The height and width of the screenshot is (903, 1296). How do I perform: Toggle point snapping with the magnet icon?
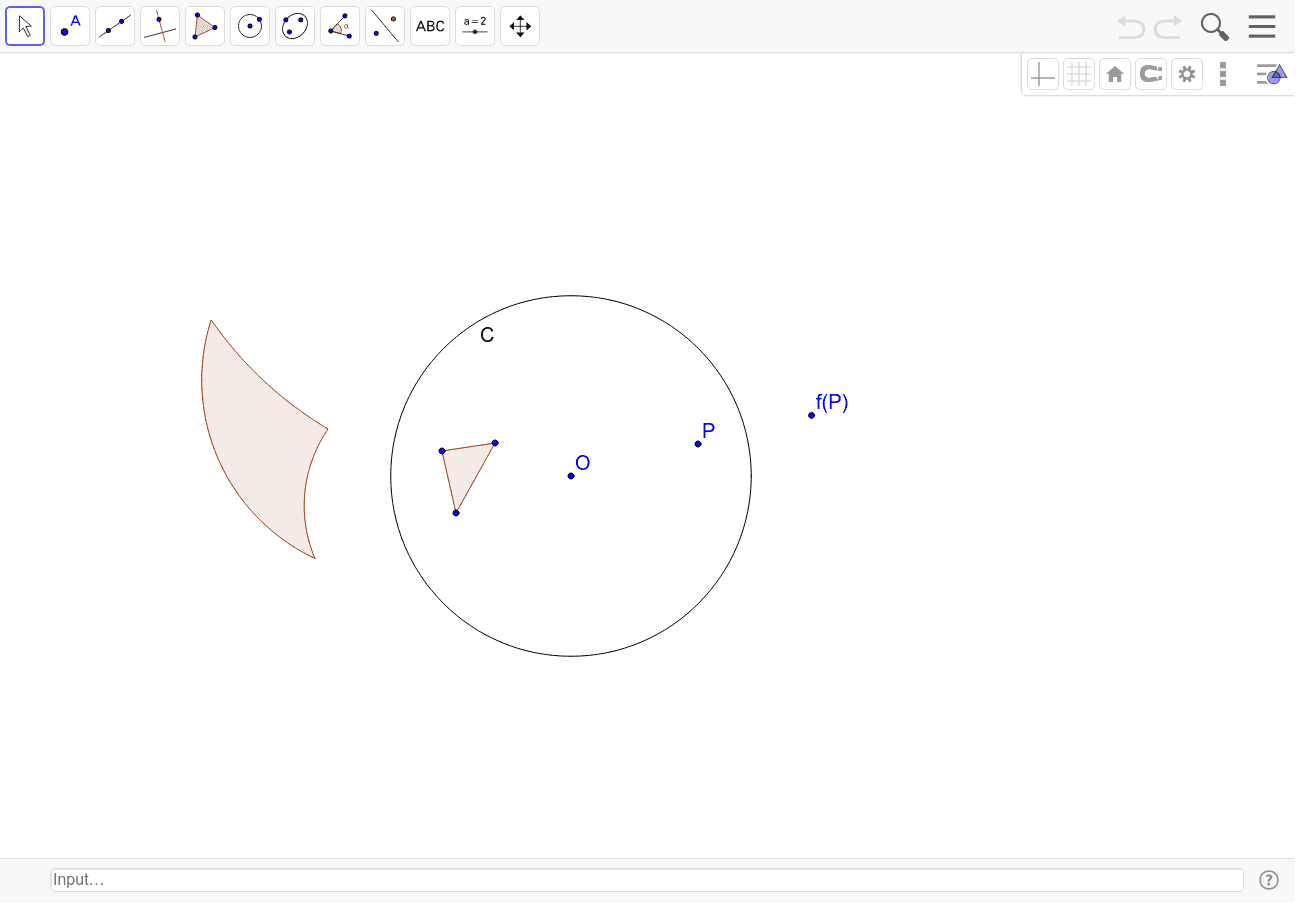click(1150, 73)
